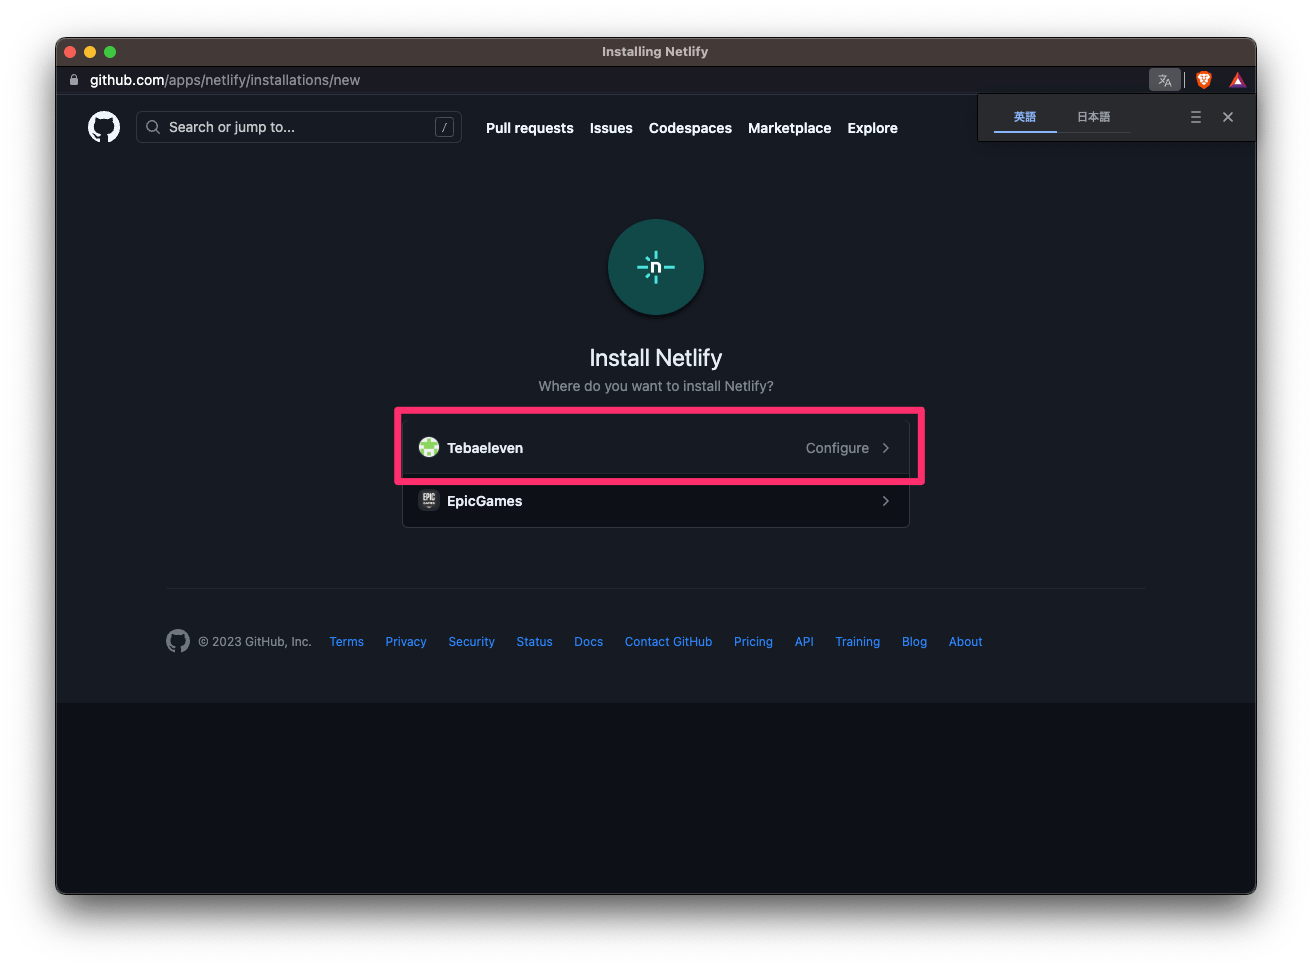Open Status footer link
The width and height of the screenshot is (1312, 968).
click(534, 642)
